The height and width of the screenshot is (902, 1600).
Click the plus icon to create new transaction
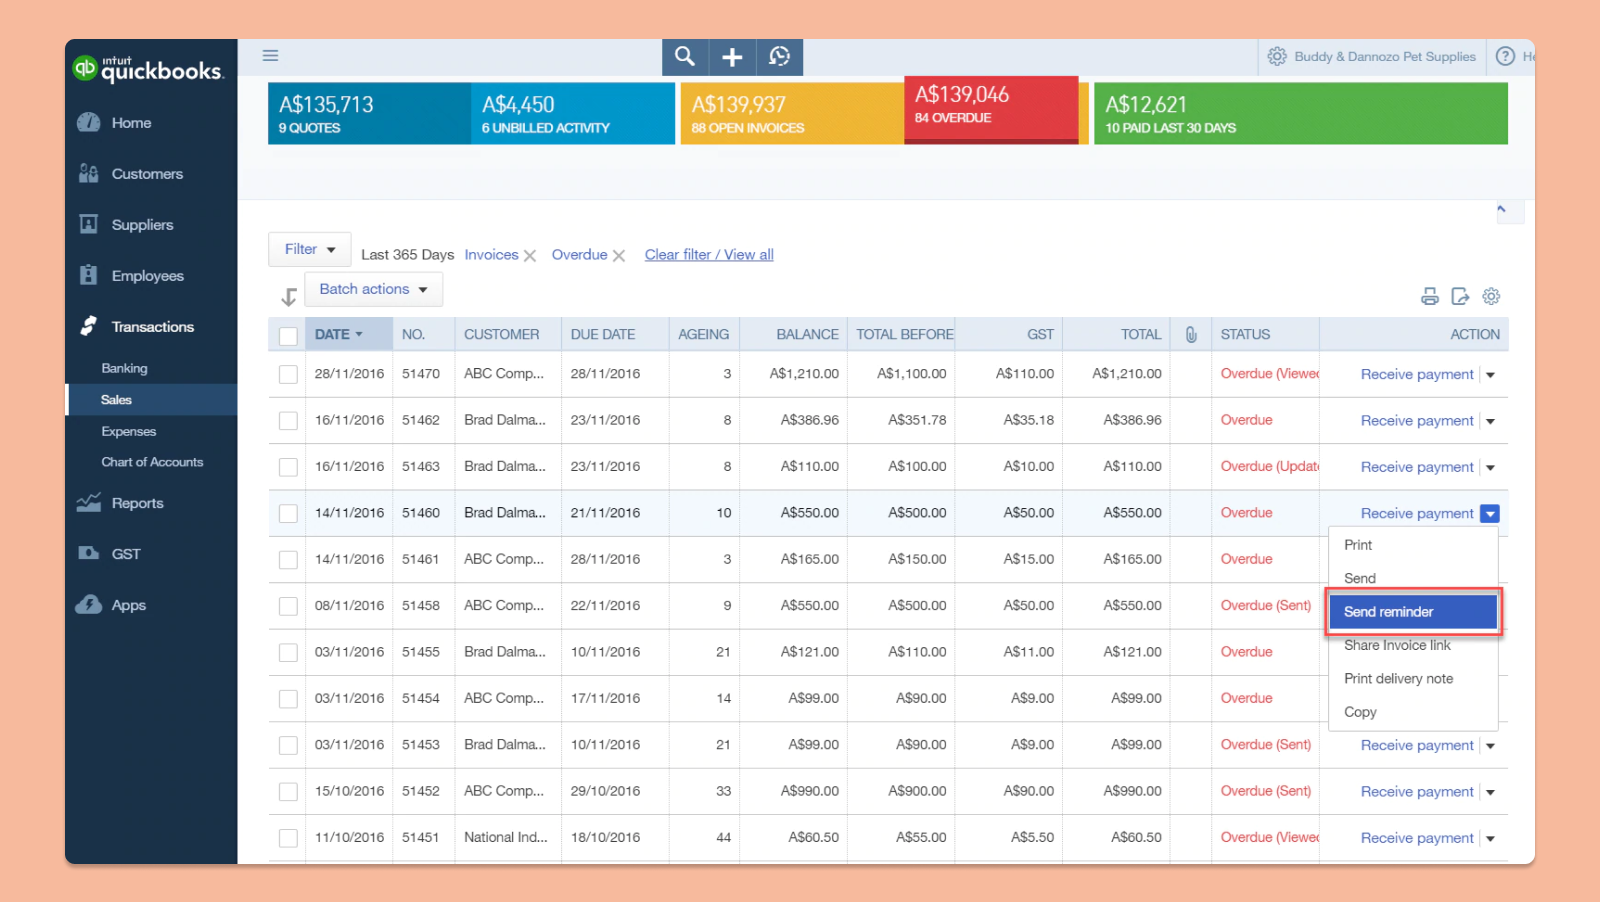click(732, 57)
